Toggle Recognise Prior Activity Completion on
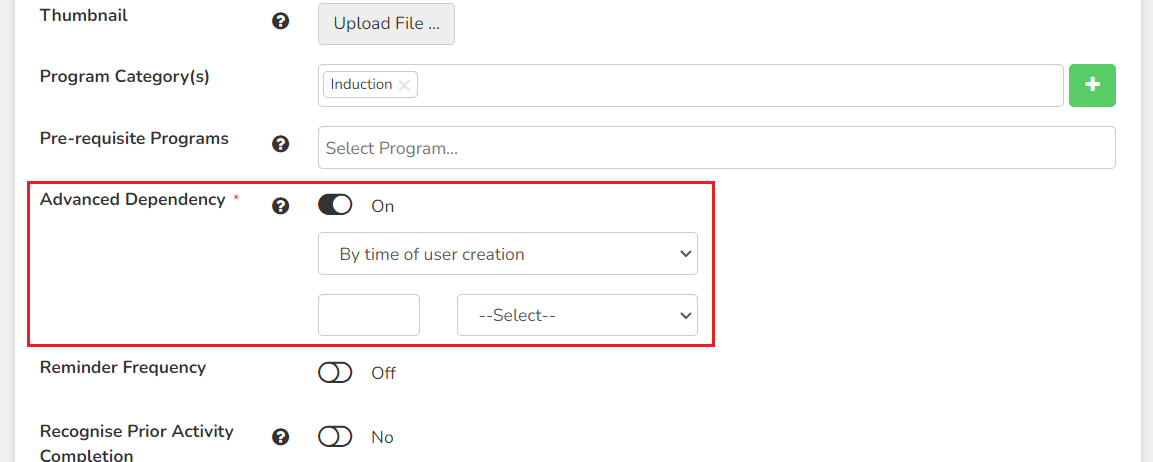 335,437
